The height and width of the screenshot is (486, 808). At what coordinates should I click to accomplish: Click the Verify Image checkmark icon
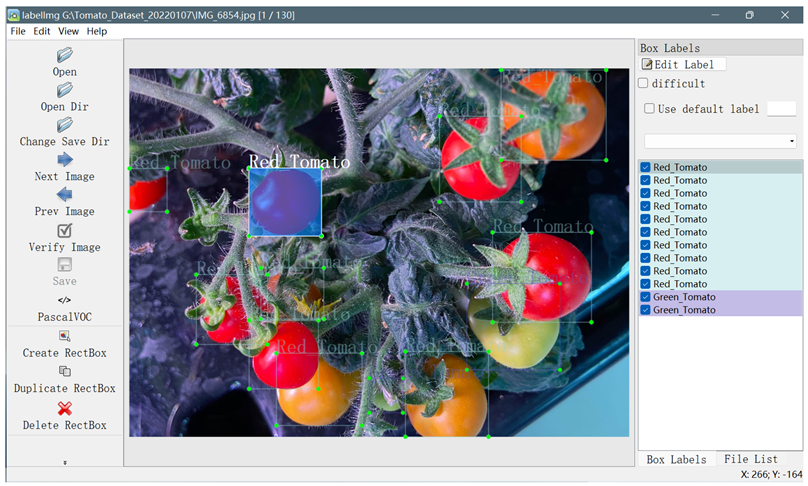point(65,230)
